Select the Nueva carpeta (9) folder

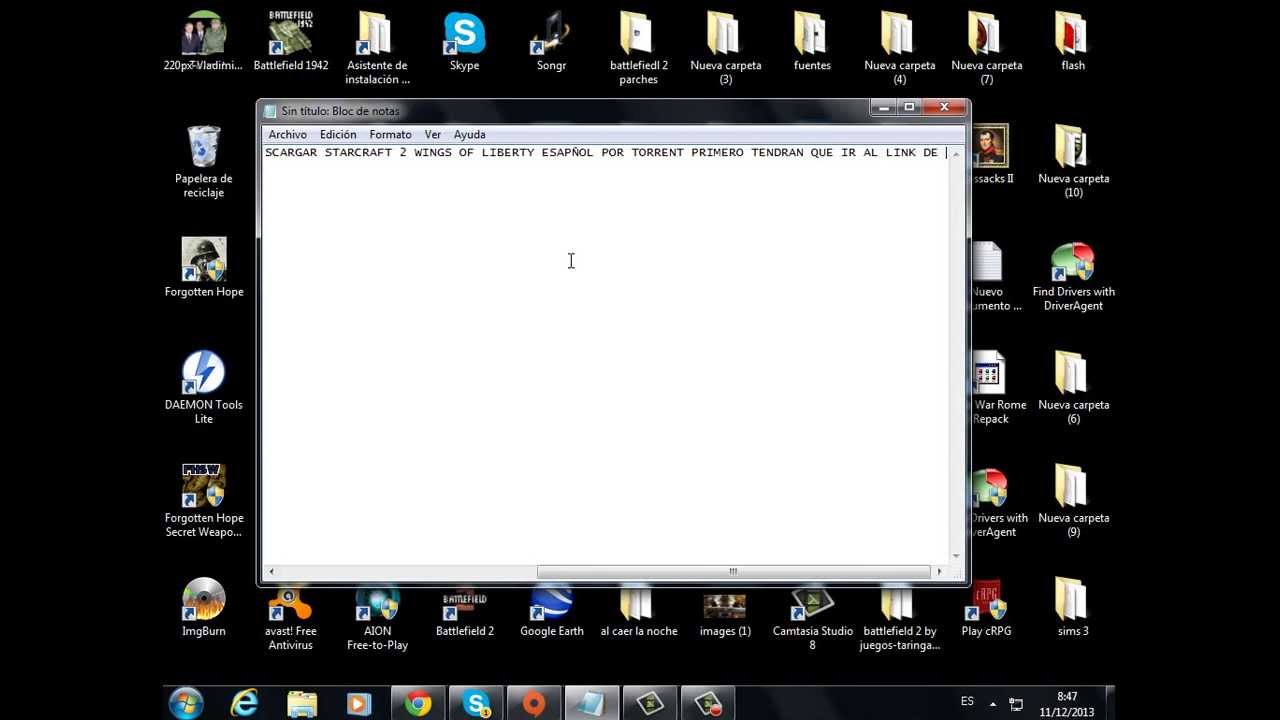click(x=1073, y=500)
